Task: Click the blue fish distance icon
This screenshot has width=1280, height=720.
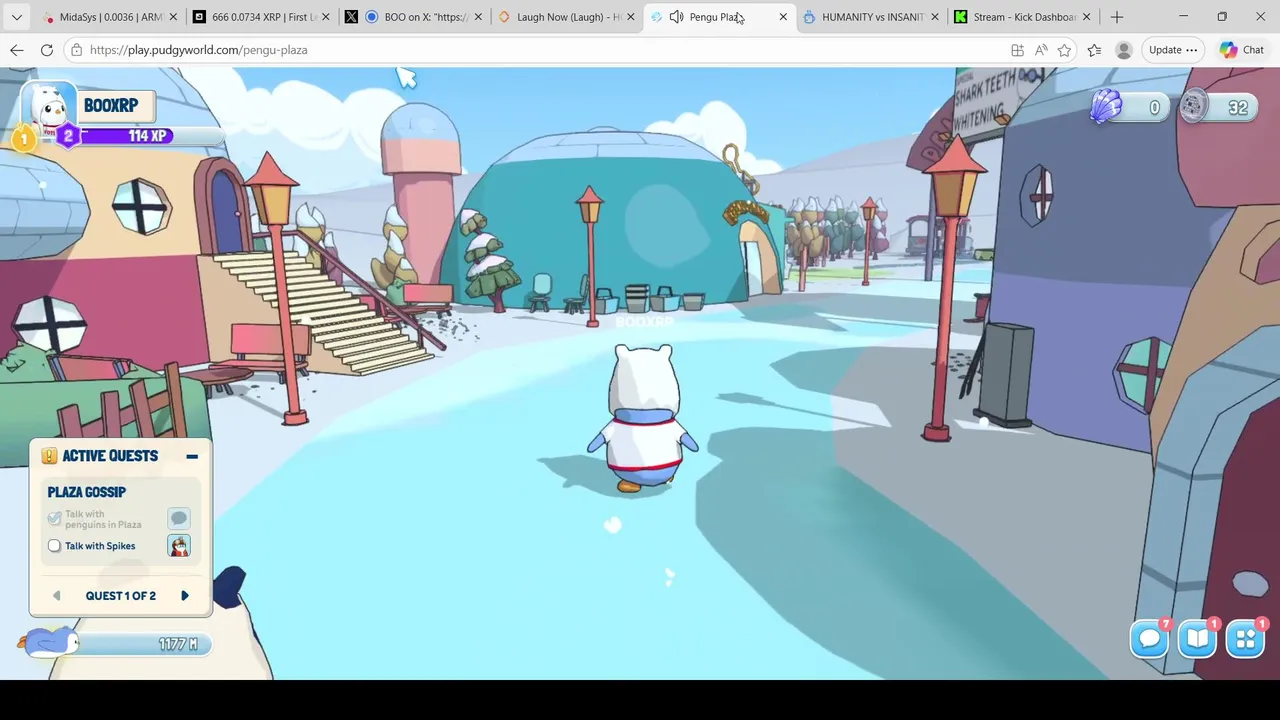Action: pos(47,642)
